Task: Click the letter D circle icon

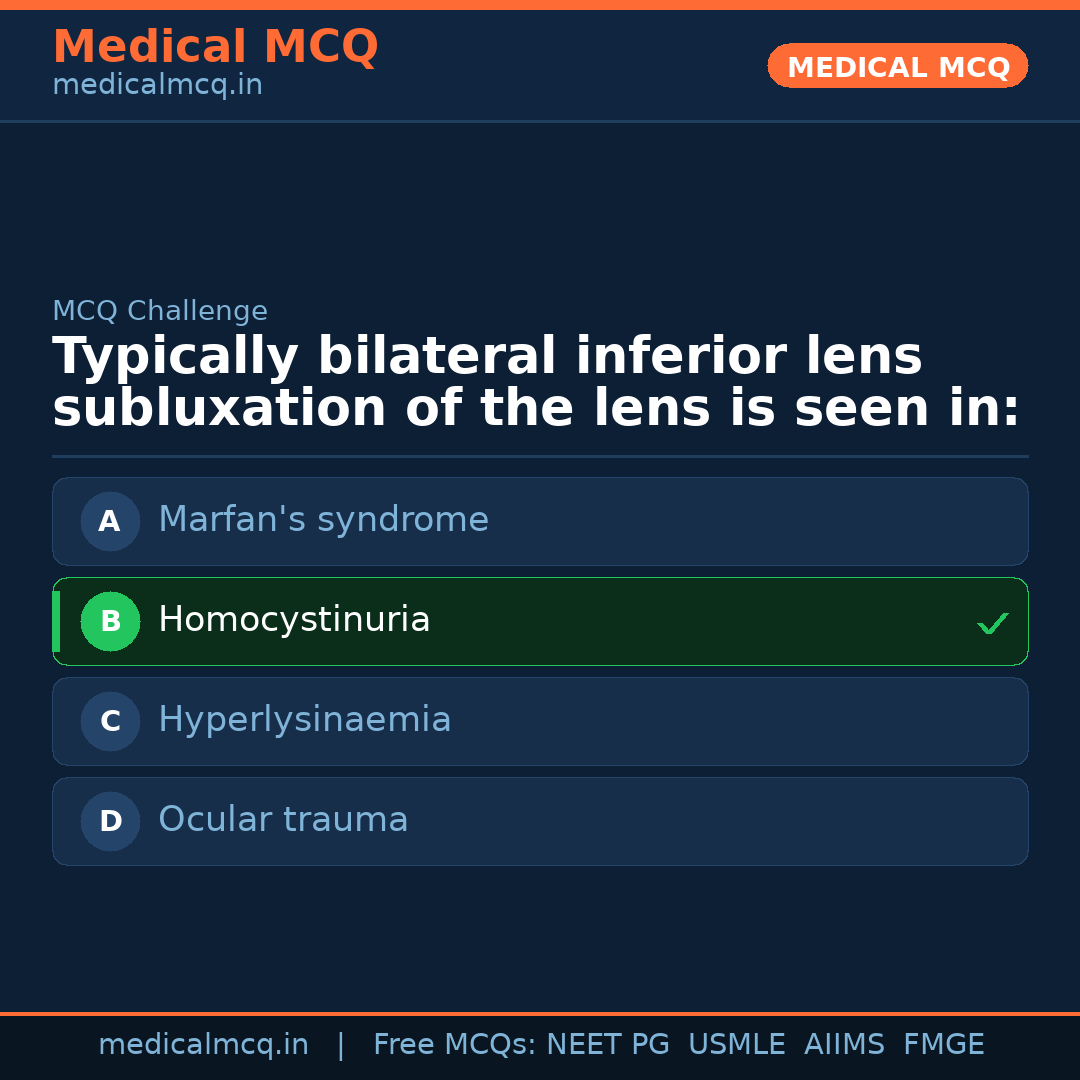Action: pos(110,821)
